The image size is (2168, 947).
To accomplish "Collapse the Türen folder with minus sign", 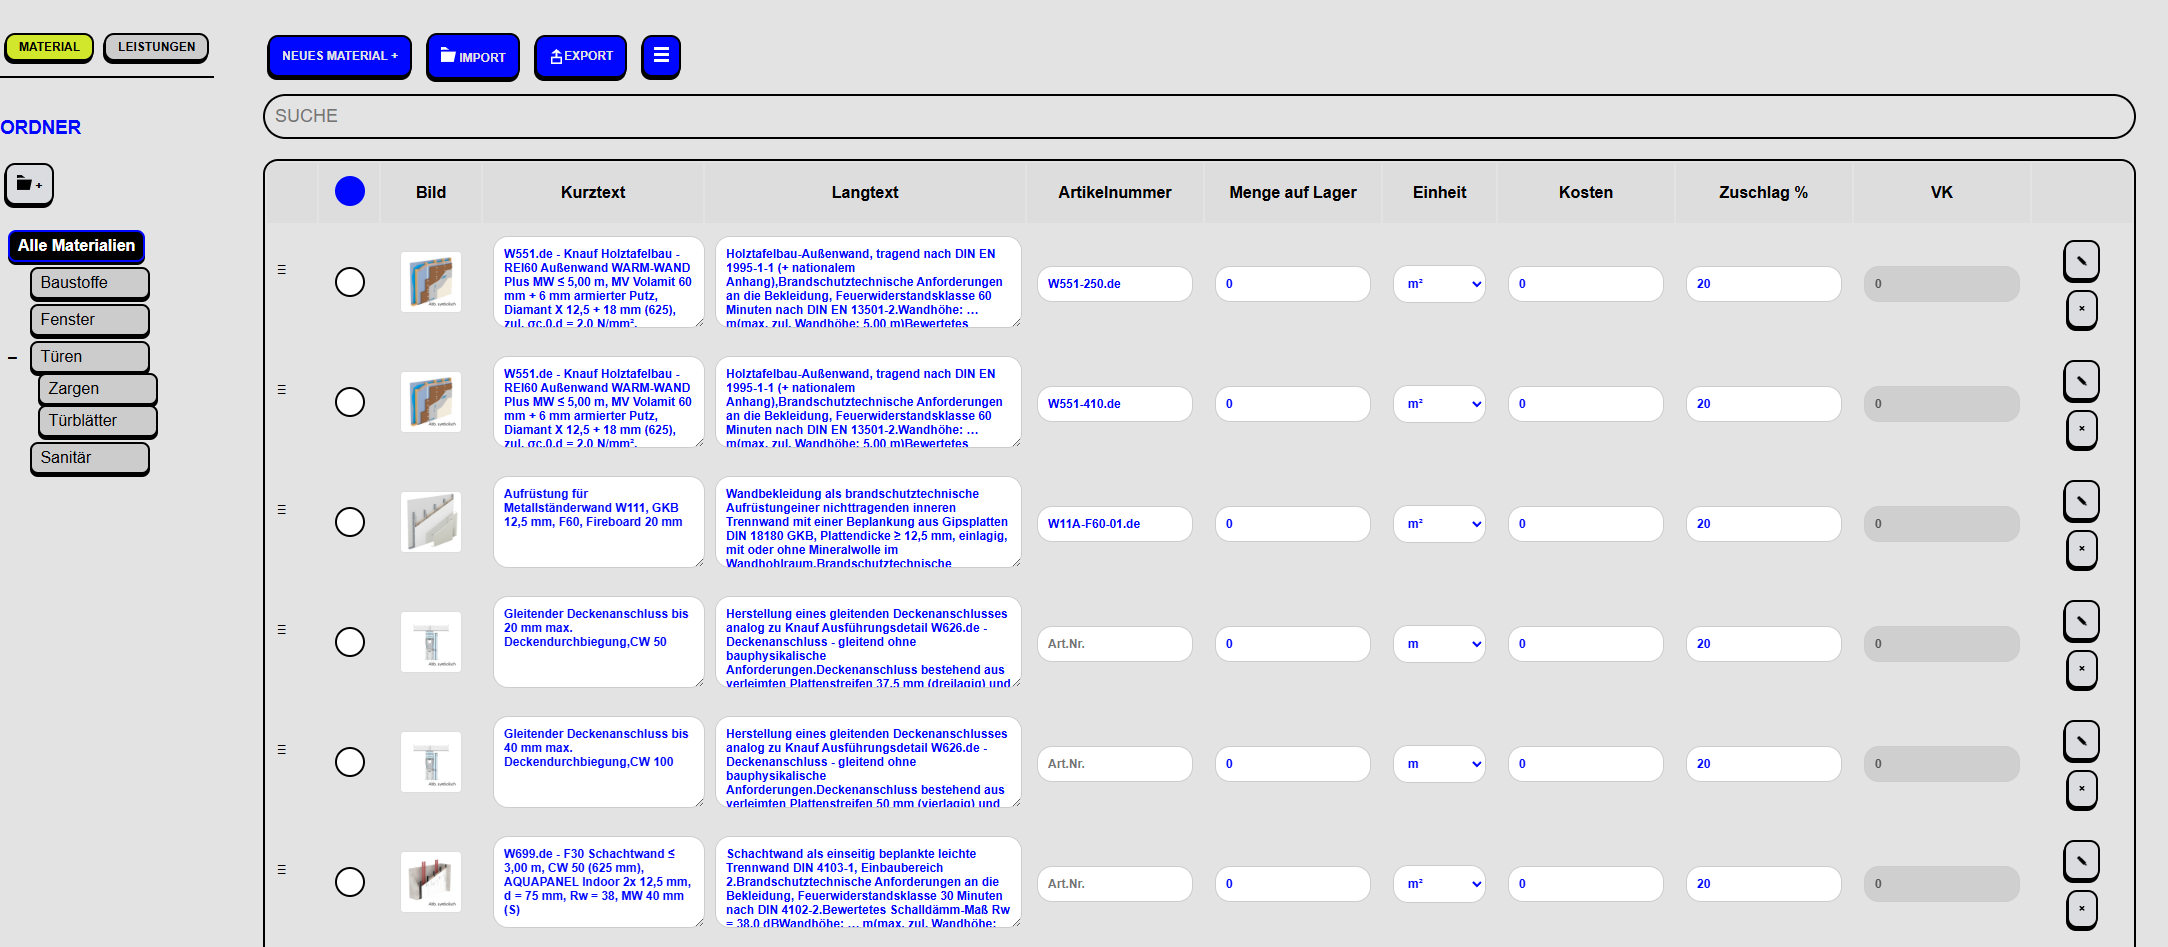I will tap(13, 358).
